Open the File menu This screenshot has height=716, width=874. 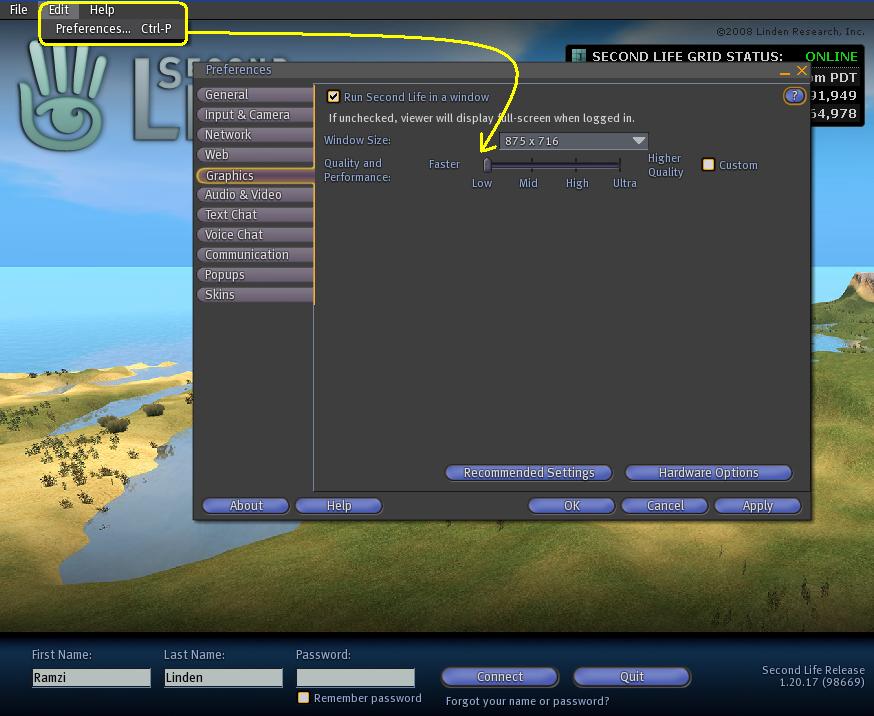pos(19,10)
